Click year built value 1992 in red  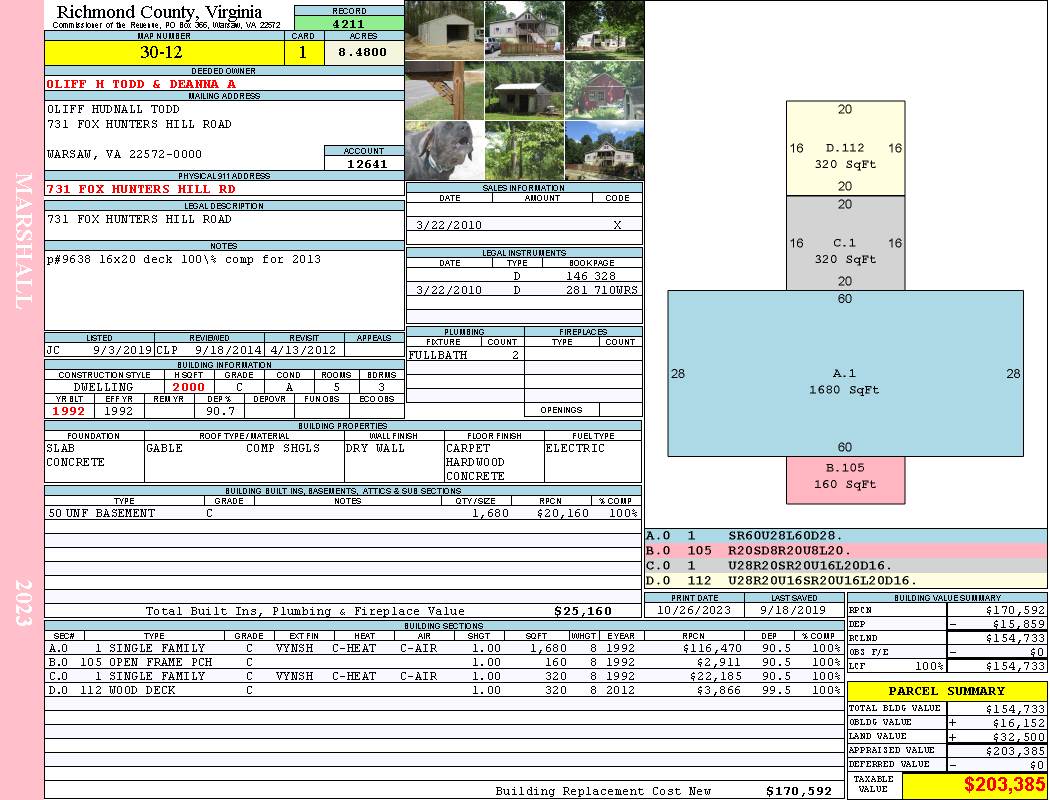(x=68, y=411)
